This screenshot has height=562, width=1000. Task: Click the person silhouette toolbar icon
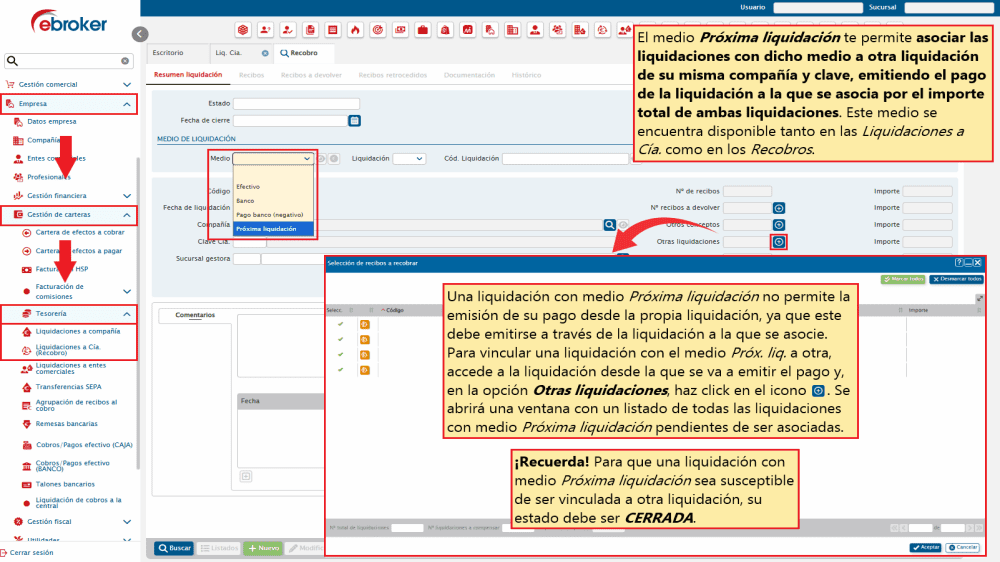click(534, 30)
